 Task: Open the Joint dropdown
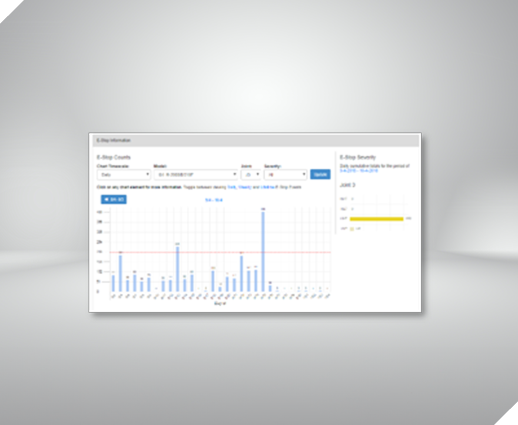pyautogui.click(x=251, y=175)
